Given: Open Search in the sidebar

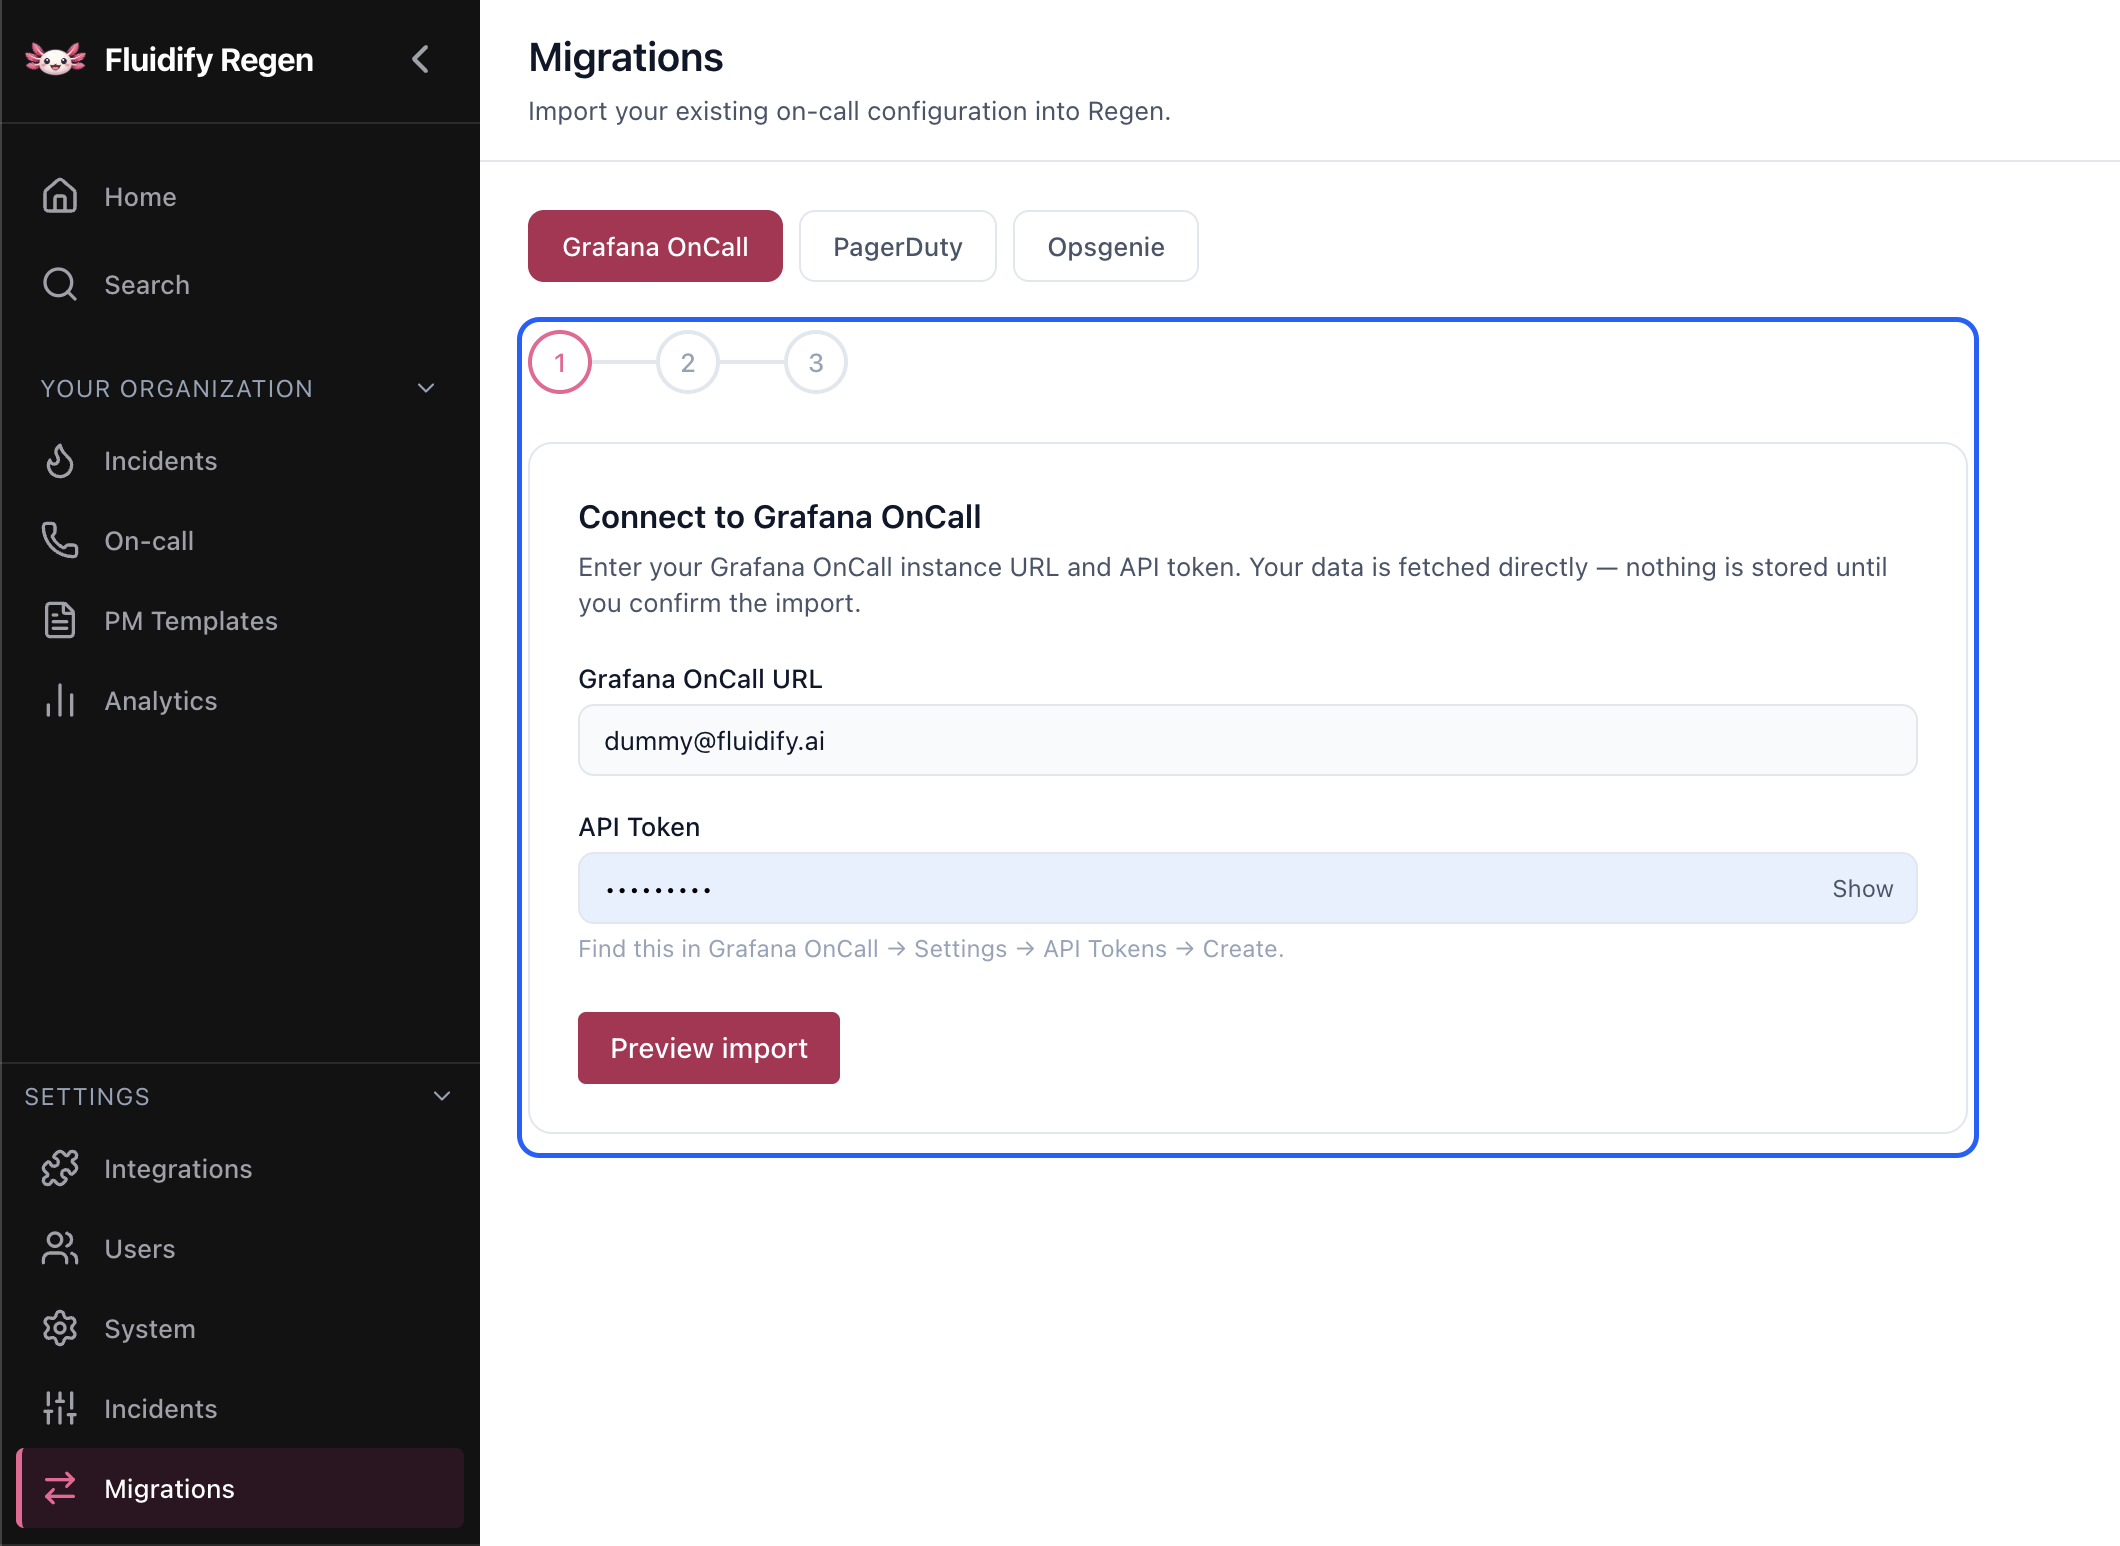Looking at the screenshot, I should coord(240,284).
